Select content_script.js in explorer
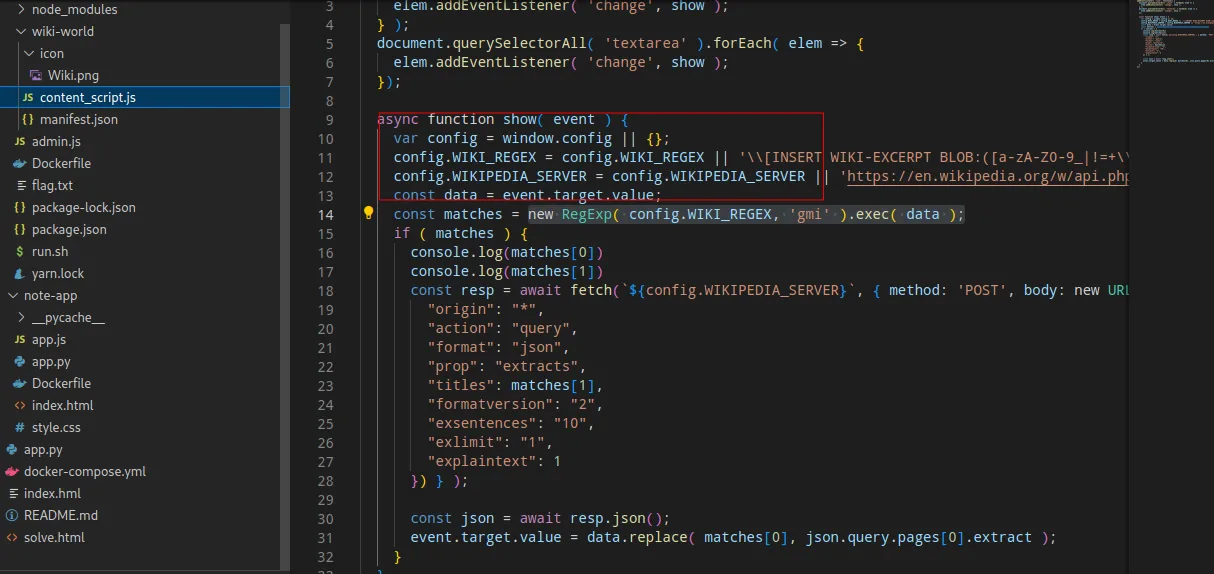Screen dimensions: 1214x574 pyautogui.click(x=145, y=97)
